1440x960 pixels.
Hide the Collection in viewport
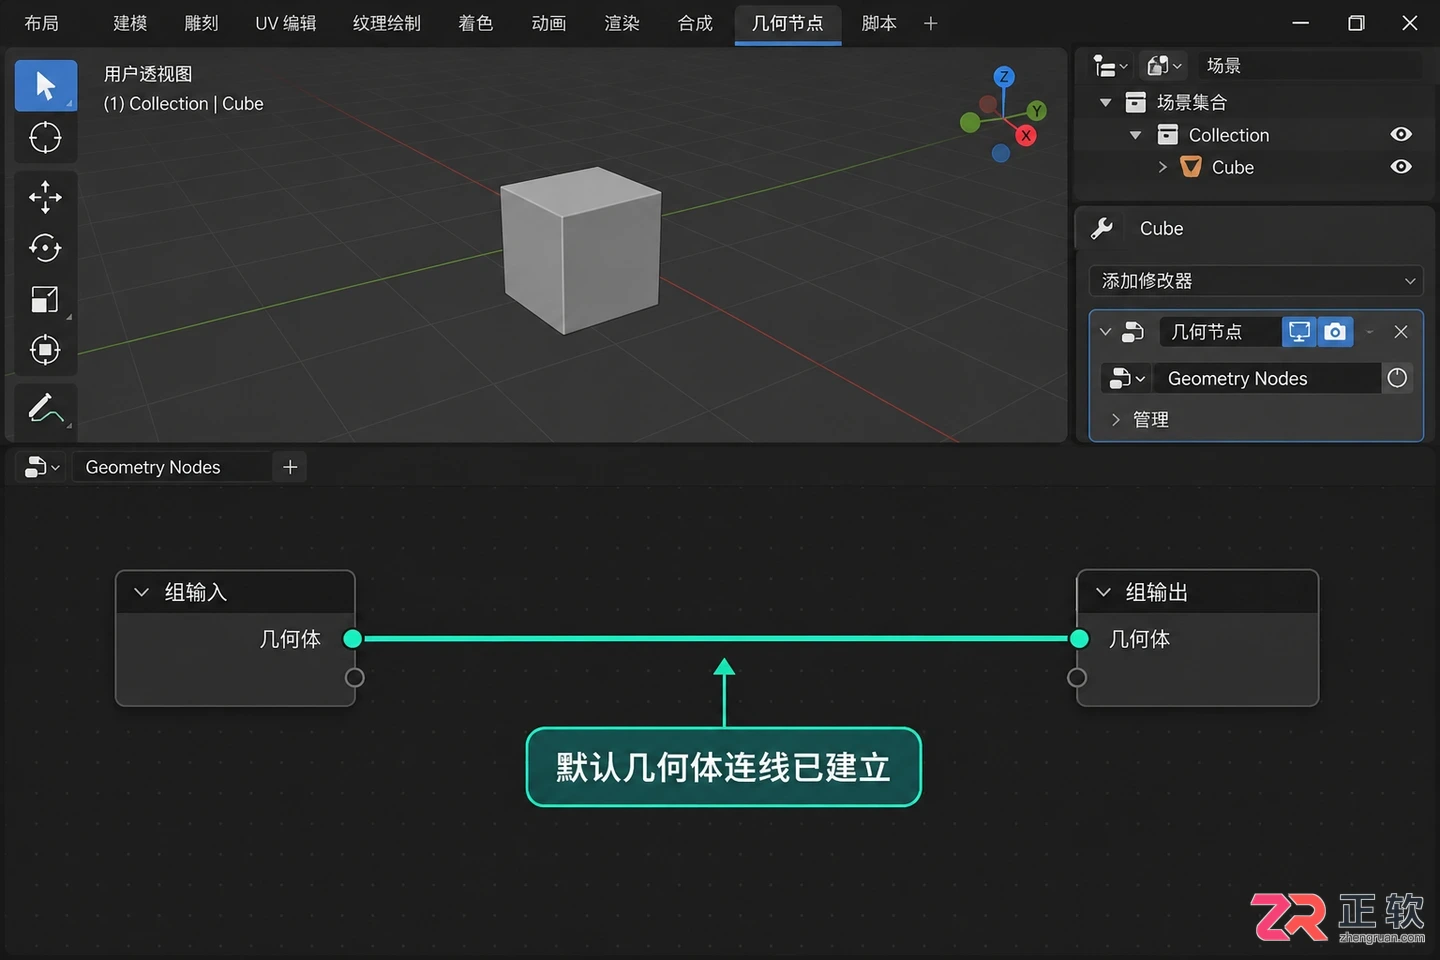[1401, 134]
